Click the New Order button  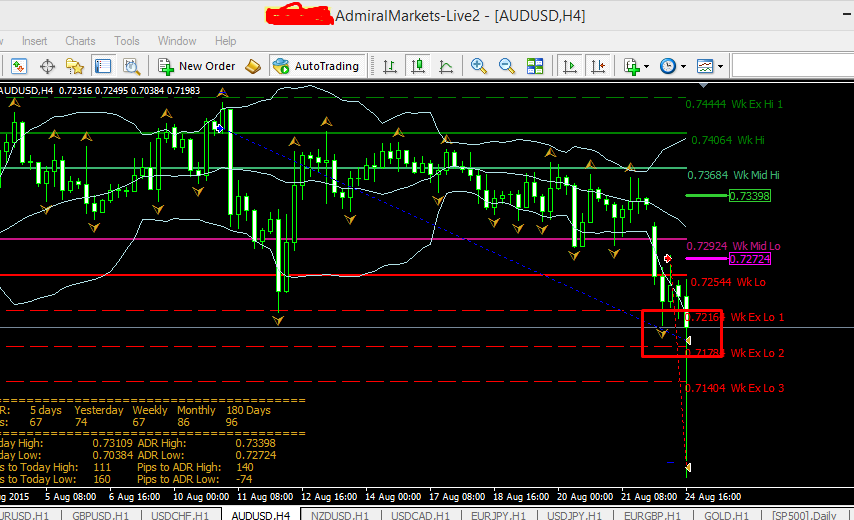click(197, 66)
